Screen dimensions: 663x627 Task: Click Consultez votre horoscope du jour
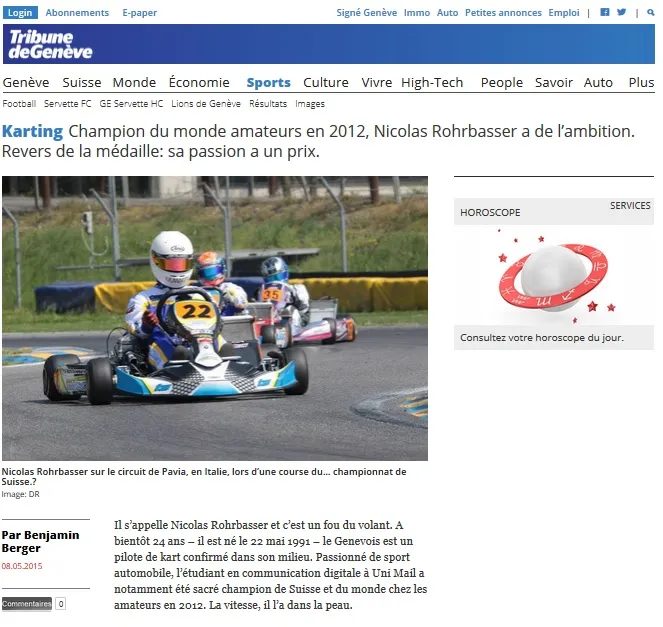pyautogui.click(x=542, y=338)
